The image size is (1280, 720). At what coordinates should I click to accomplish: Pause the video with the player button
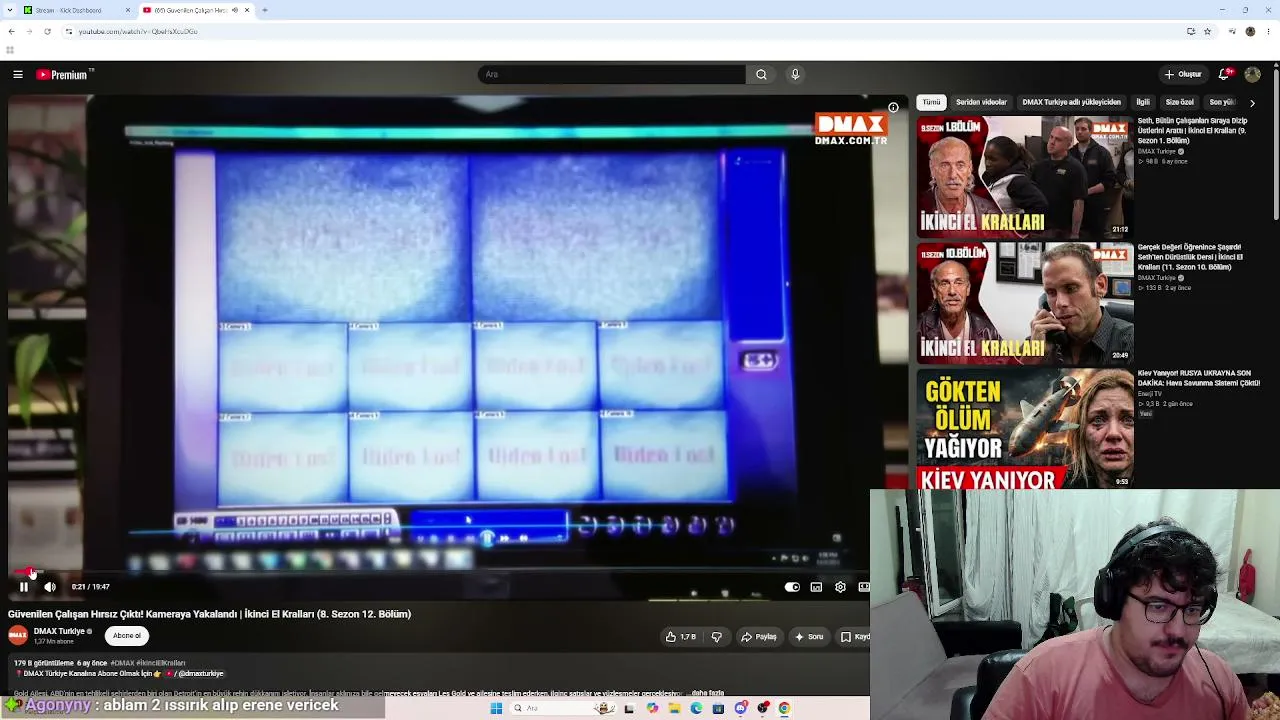[x=24, y=587]
